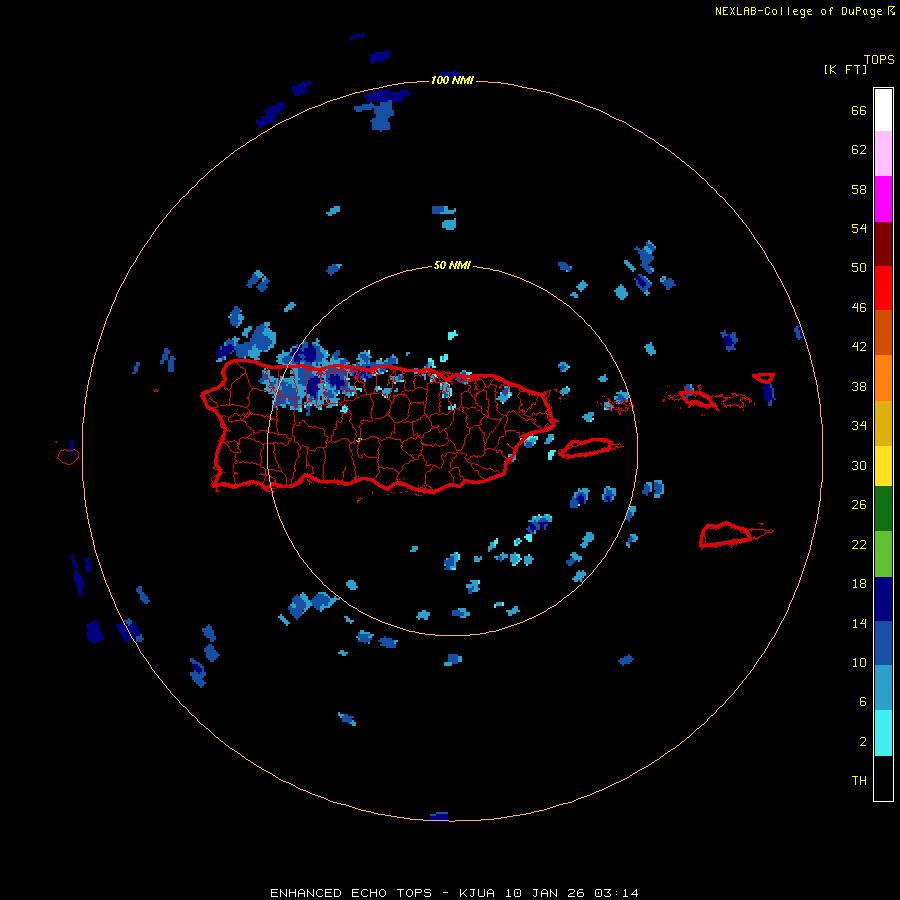
Task: Click the "30" legend value
Action: tap(859, 465)
